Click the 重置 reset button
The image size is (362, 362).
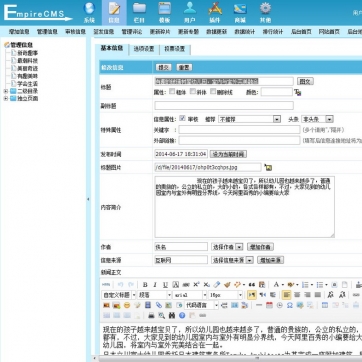click(x=184, y=67)
